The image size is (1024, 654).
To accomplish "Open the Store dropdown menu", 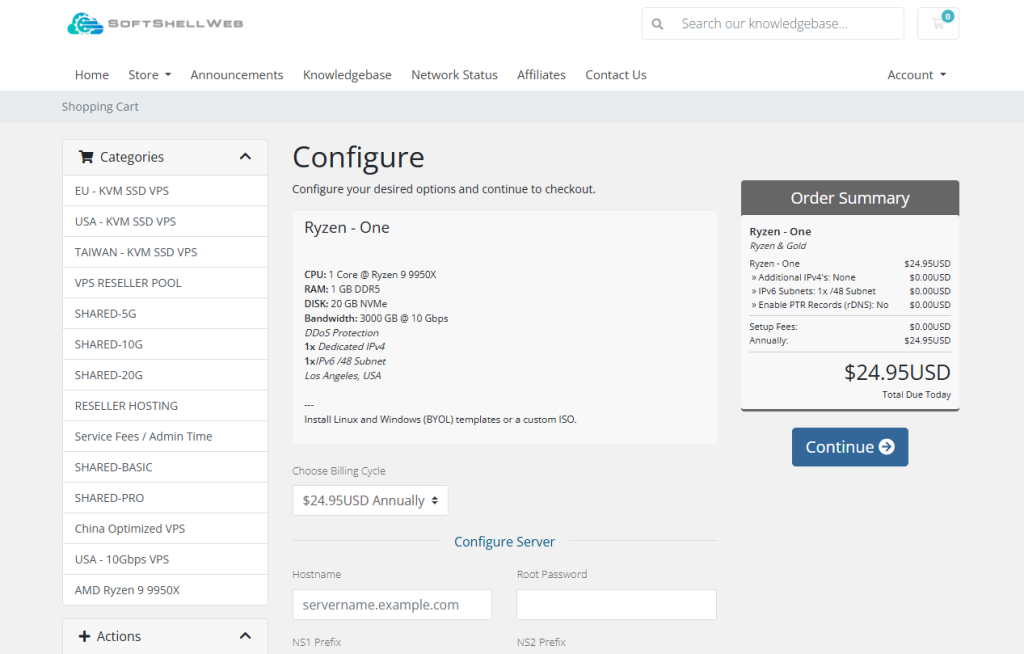I will point(149,75).
